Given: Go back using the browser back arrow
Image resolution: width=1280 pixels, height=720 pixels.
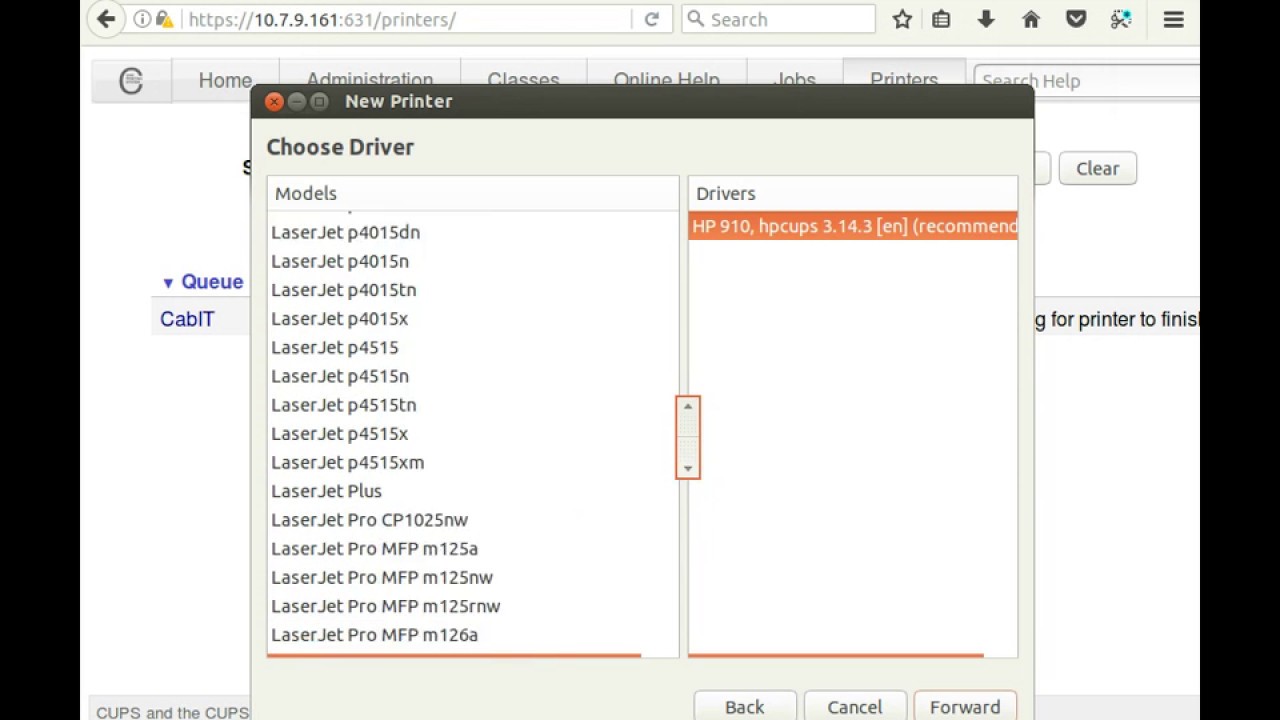Looking at the screenshot, I should pos(106,19).
